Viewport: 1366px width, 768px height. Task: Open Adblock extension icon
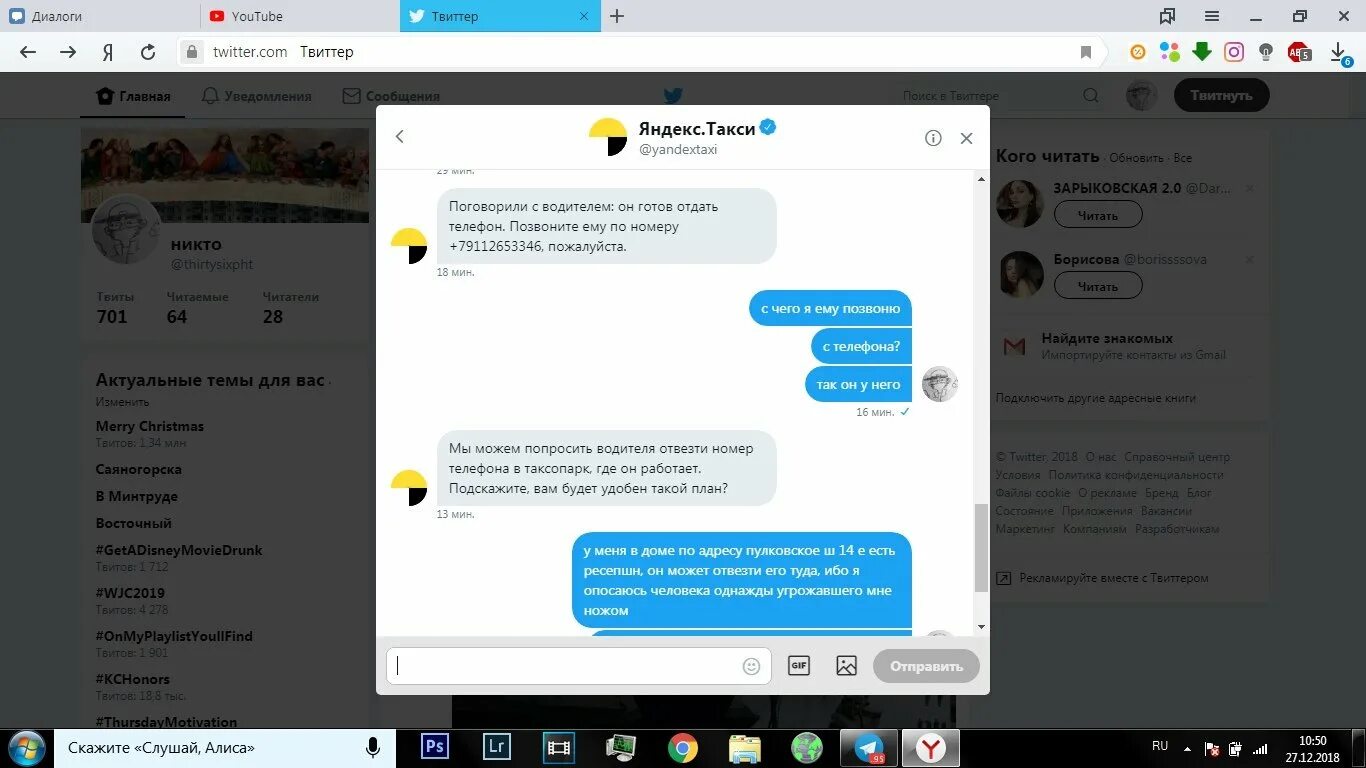pos(1299,52)
